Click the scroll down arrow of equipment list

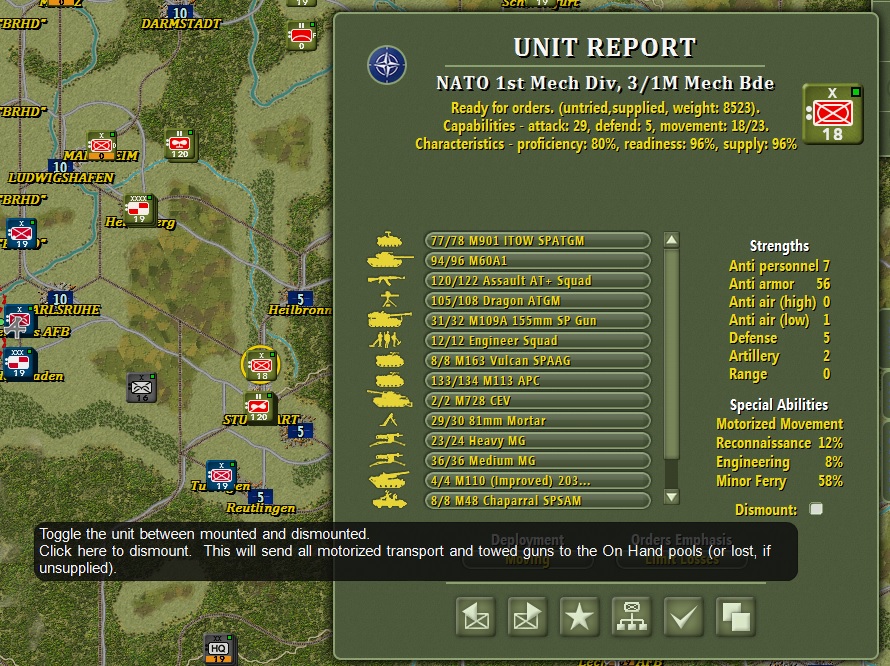click(x=671, y=497)
